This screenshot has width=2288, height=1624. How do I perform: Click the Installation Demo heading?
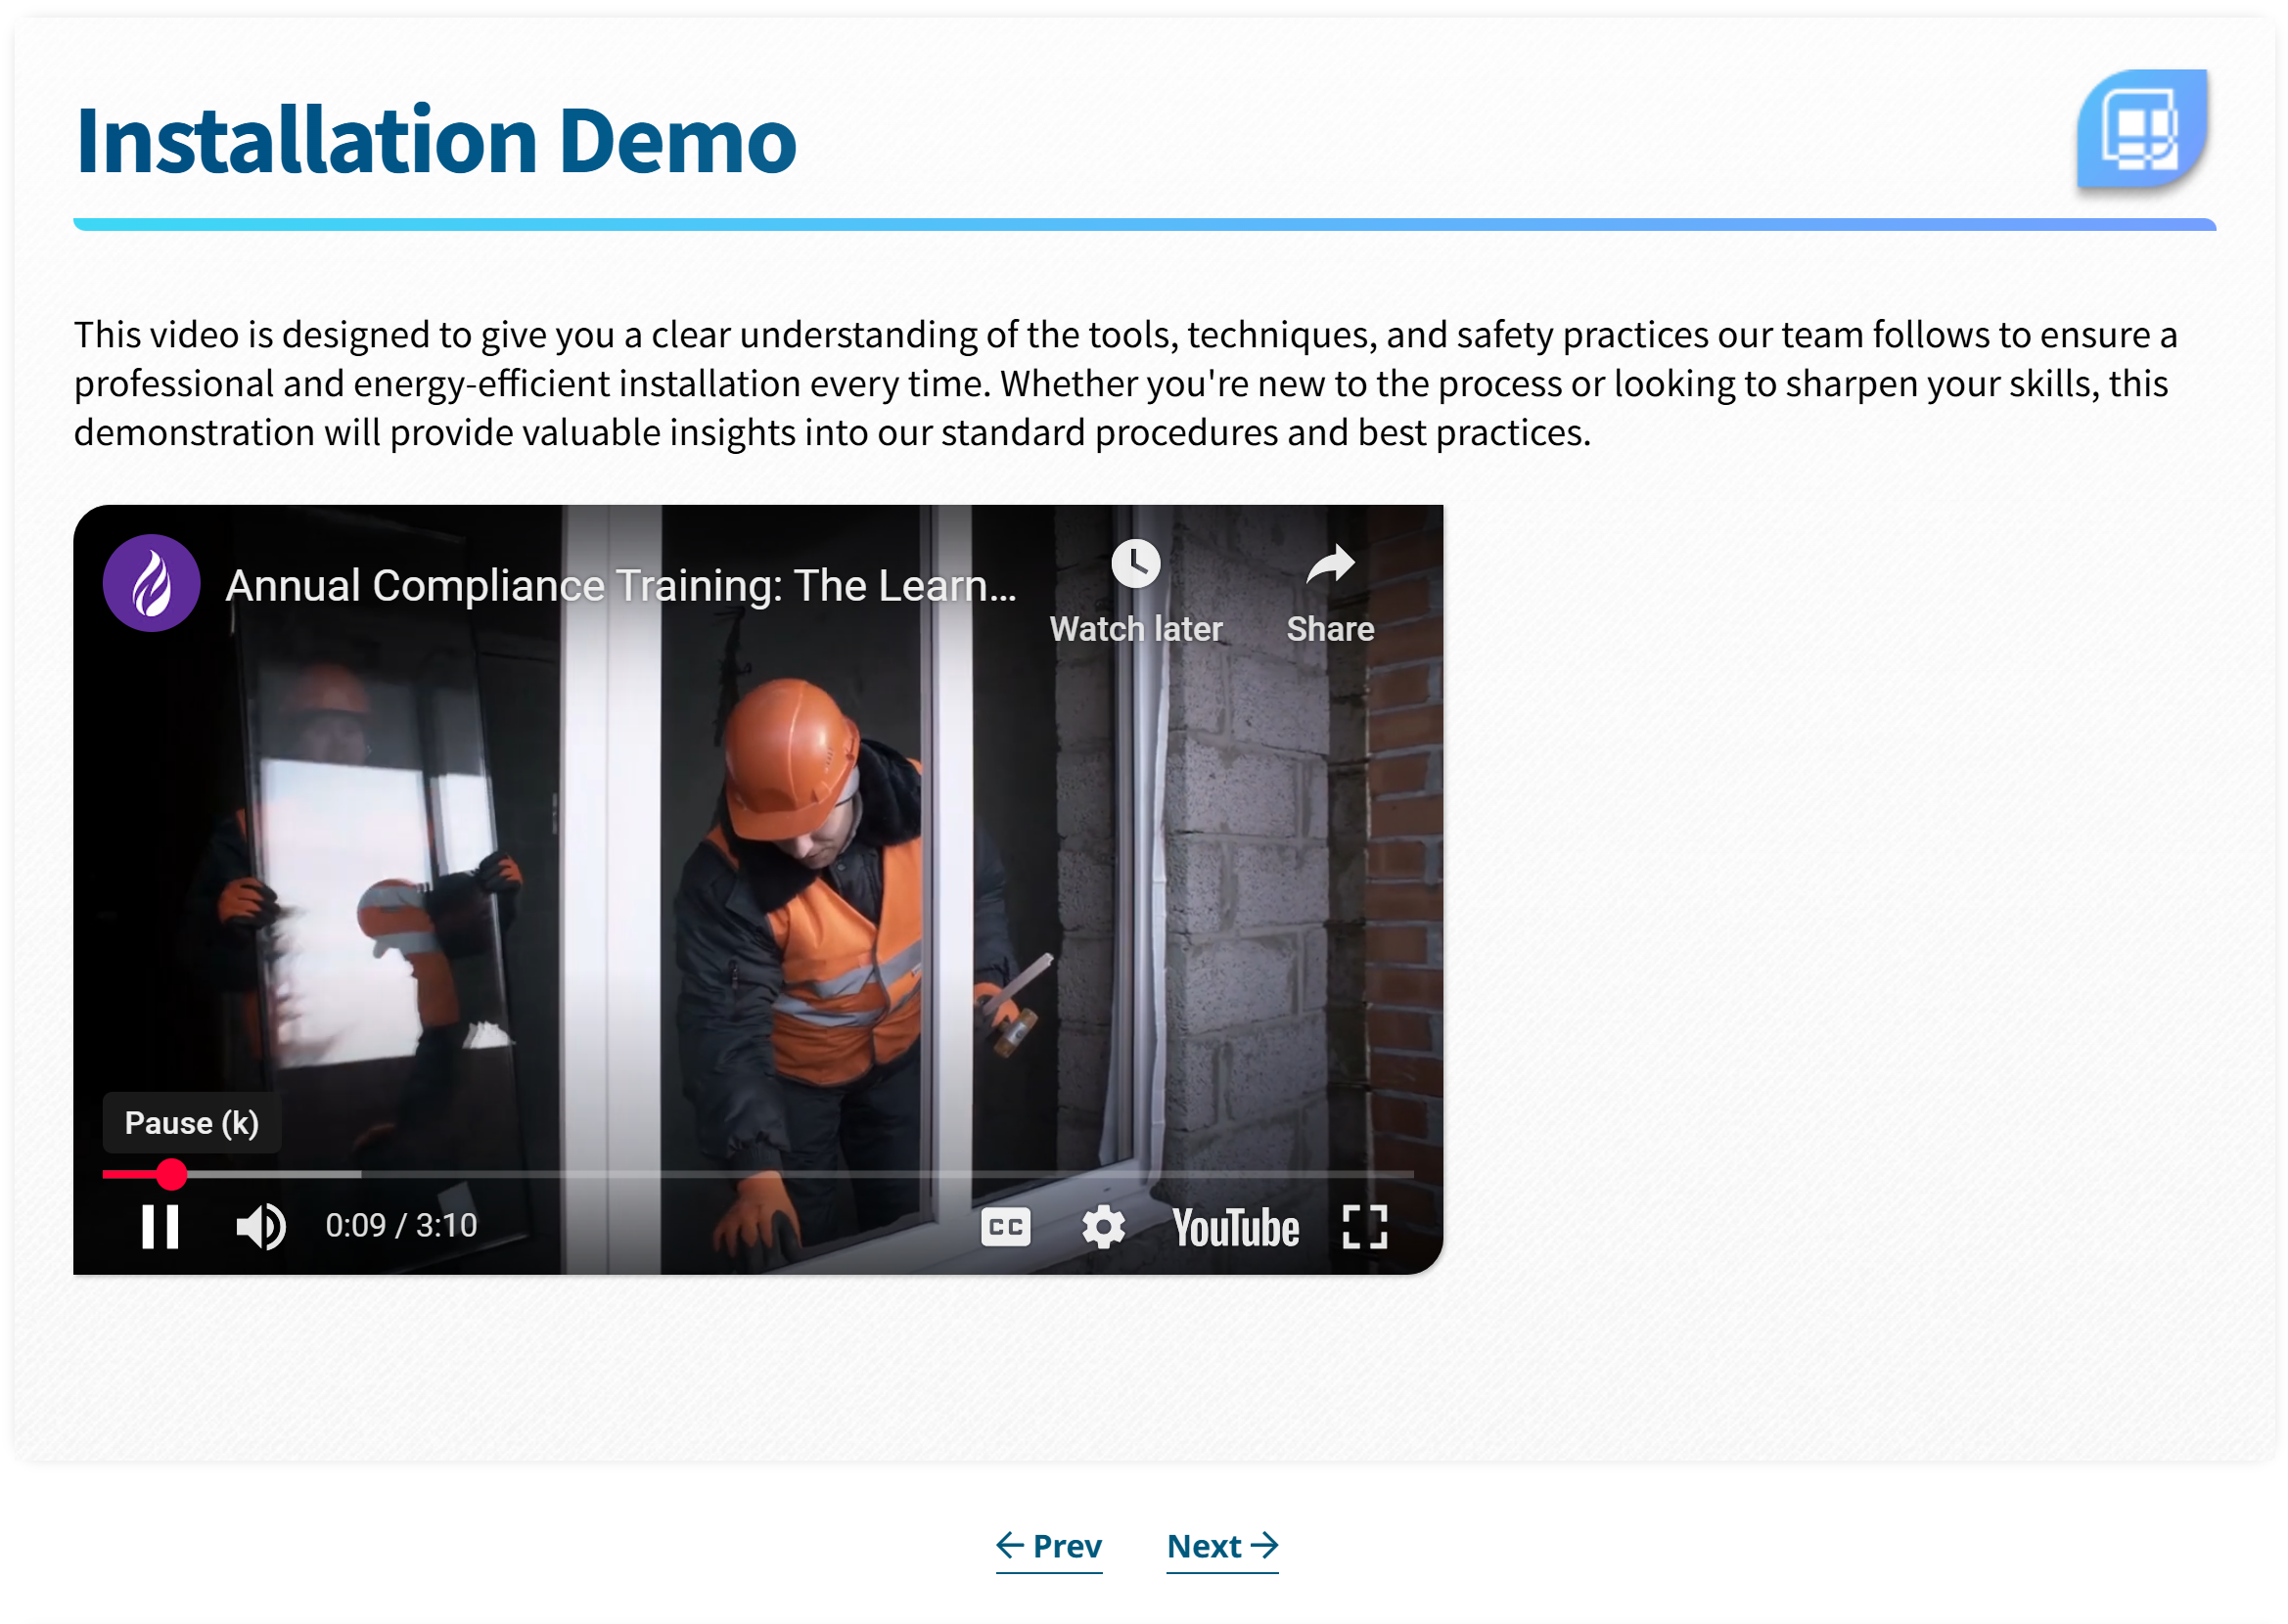(436, 140)
